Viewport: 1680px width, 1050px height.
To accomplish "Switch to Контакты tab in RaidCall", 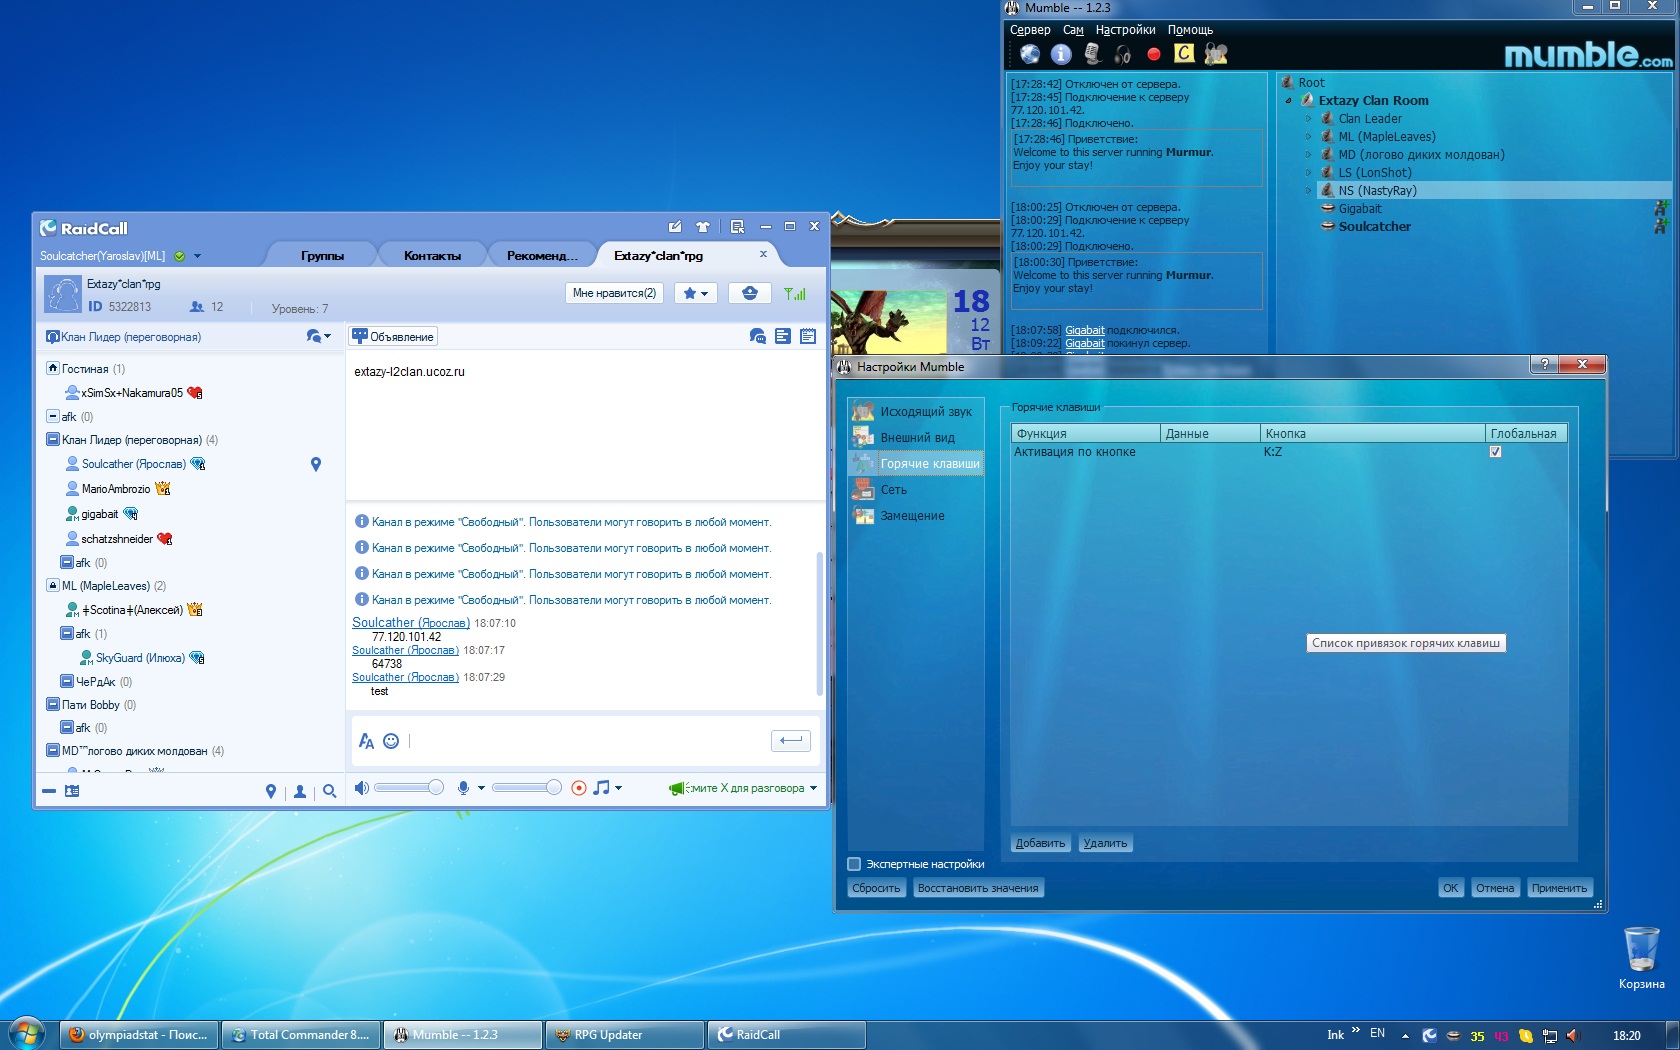I will click(x=432, y=256).
